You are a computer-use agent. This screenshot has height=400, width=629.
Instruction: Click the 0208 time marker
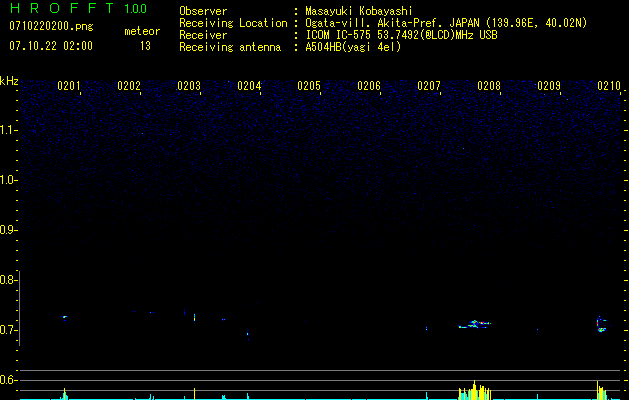coord(489,86)
